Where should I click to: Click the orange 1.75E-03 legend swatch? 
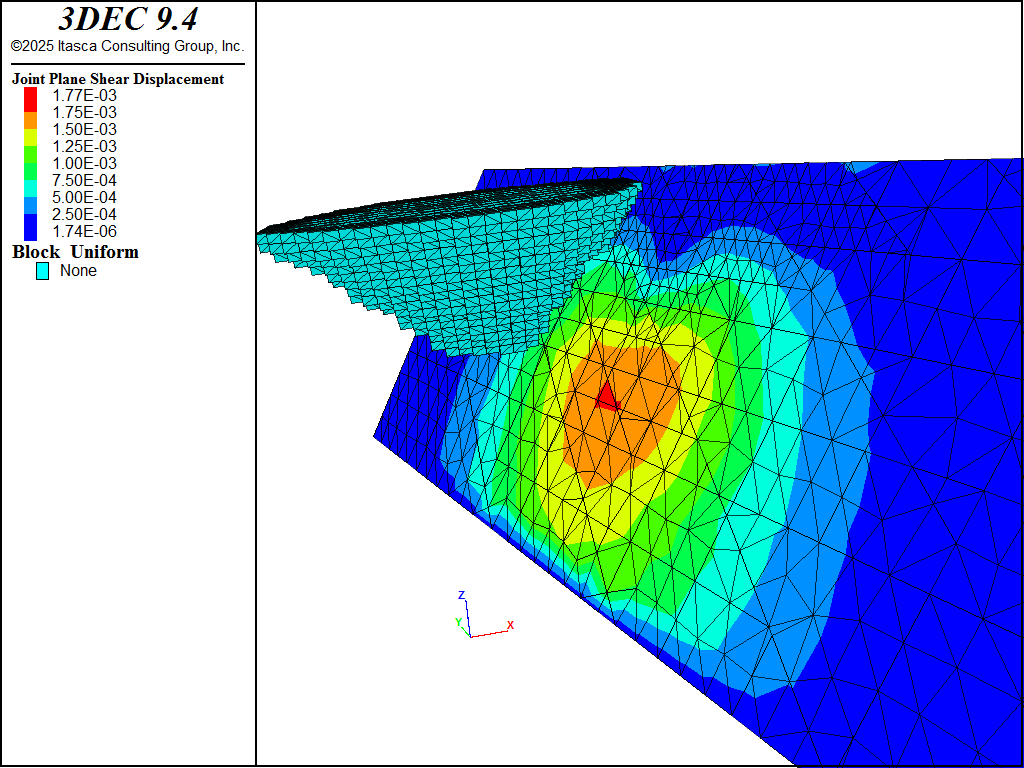click(30, 113)
